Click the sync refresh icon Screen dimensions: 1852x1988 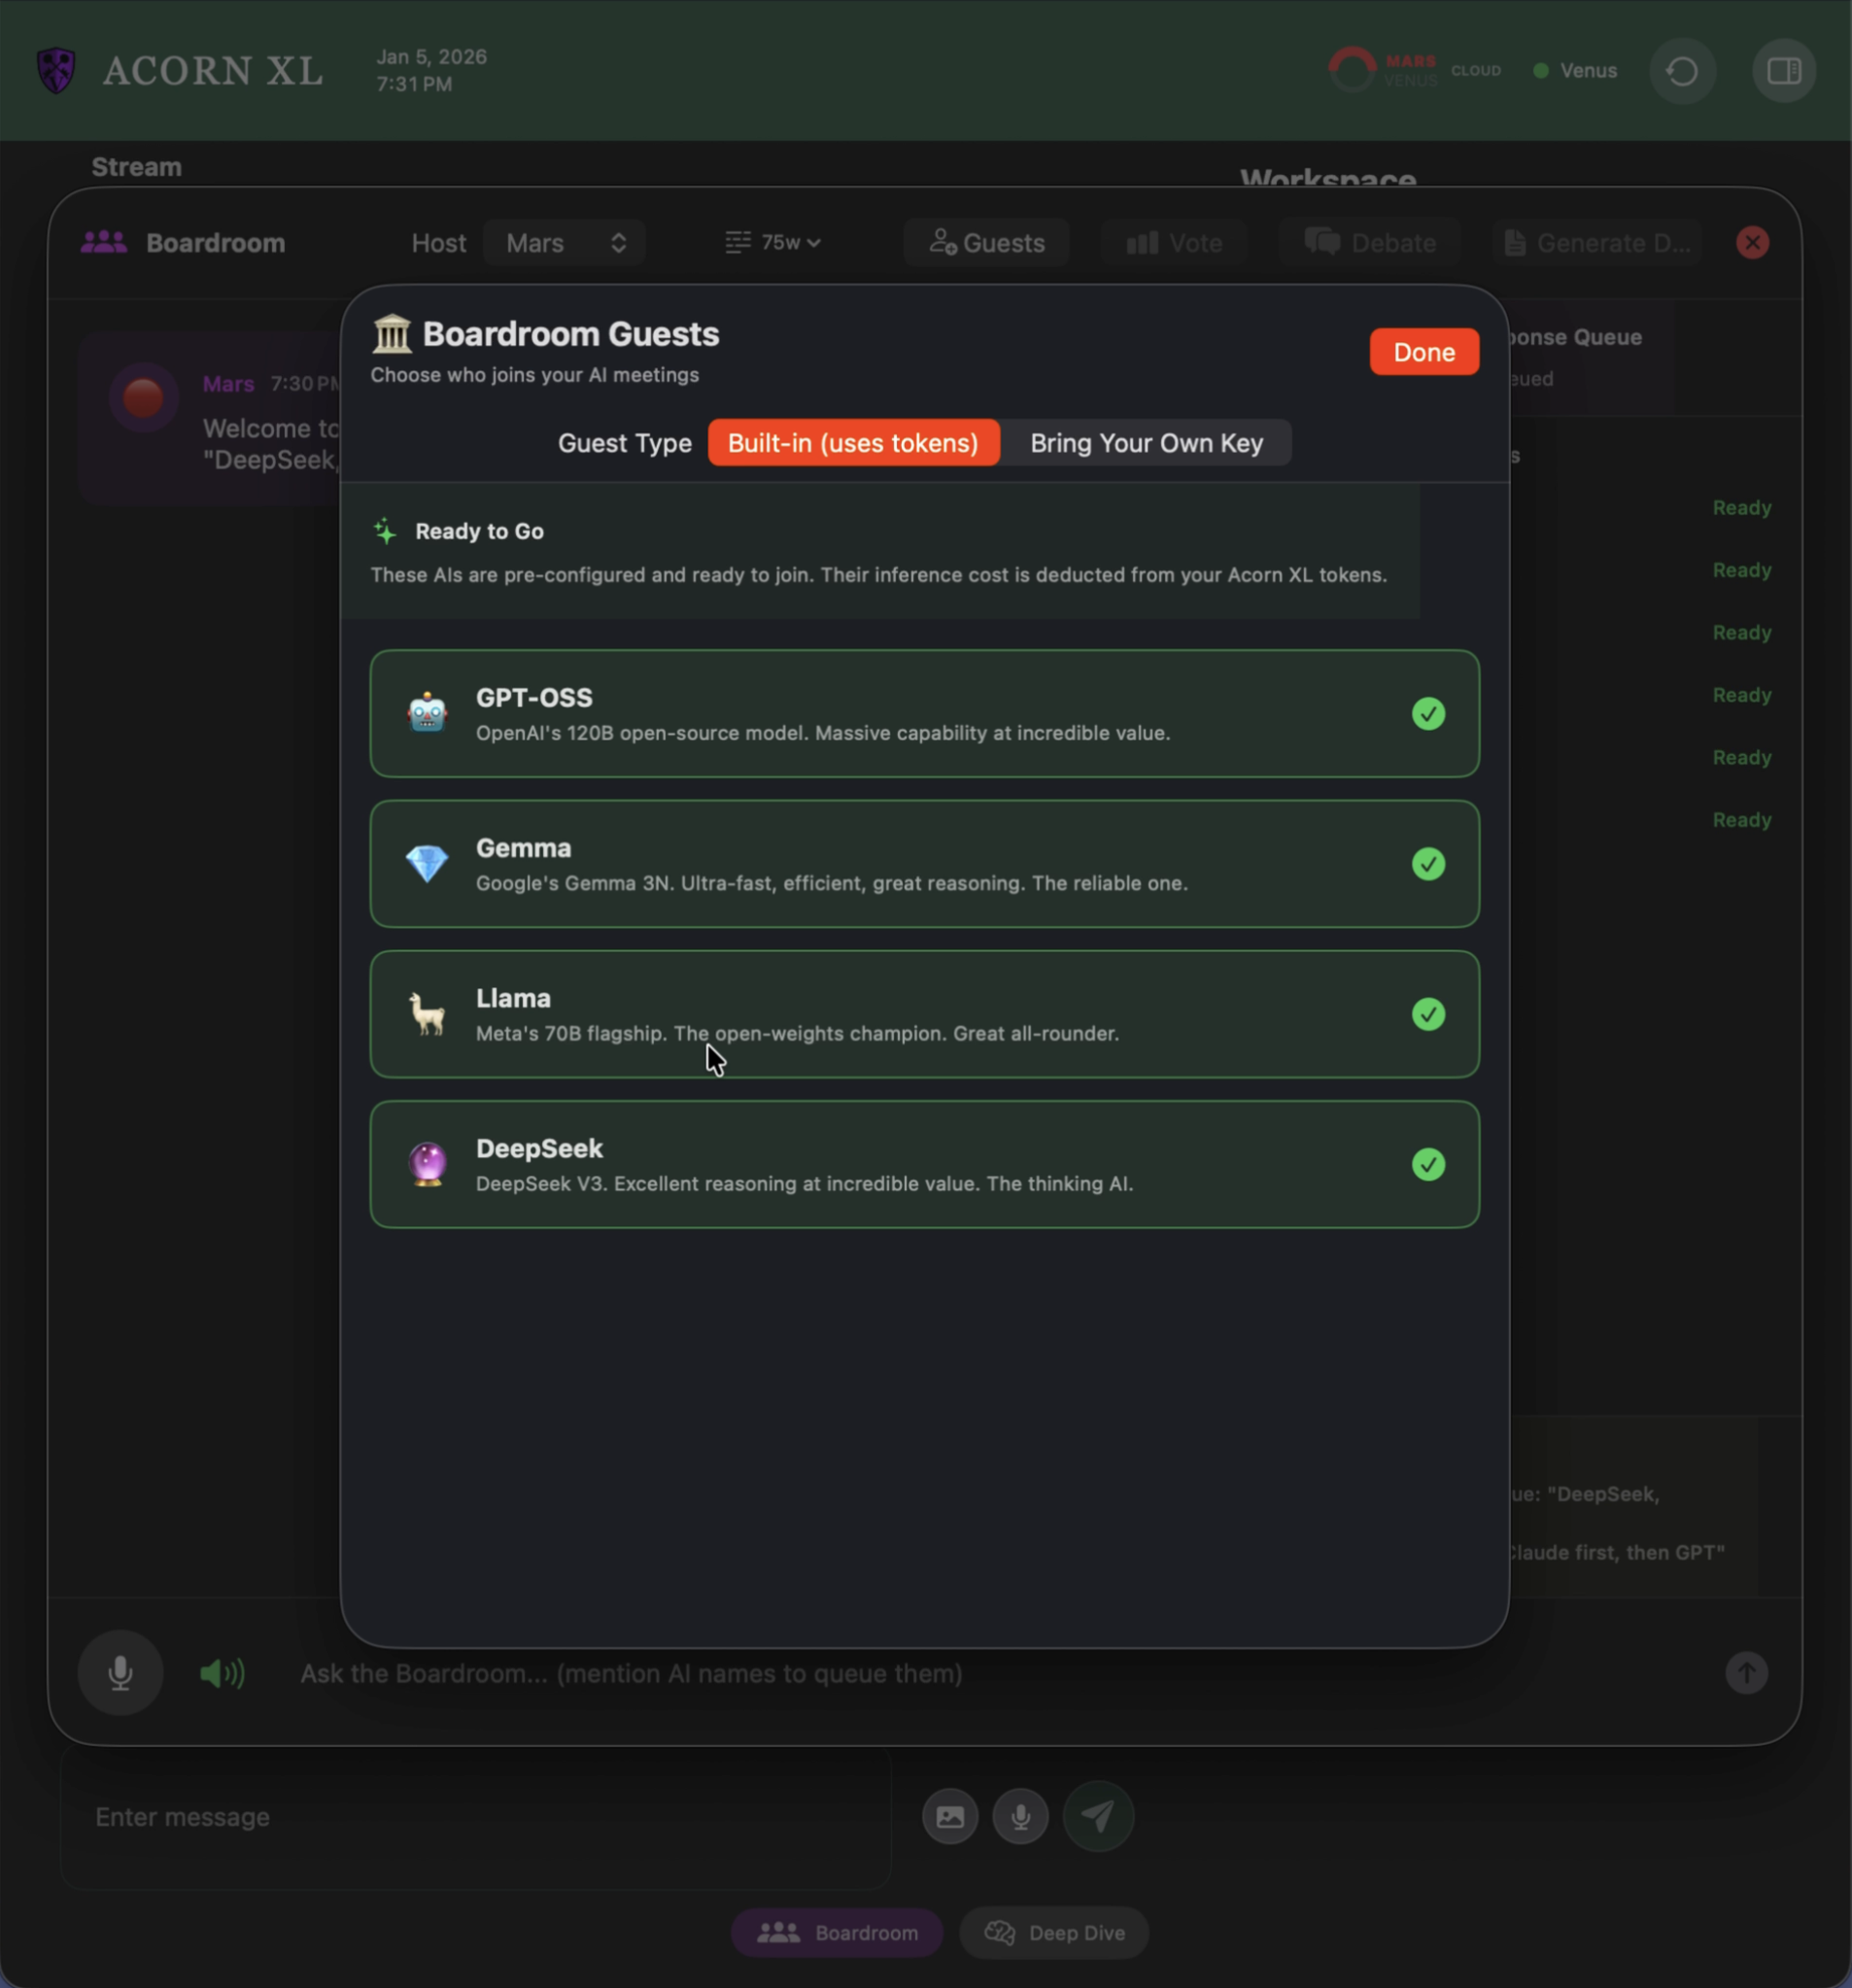tap(1681, 70)
